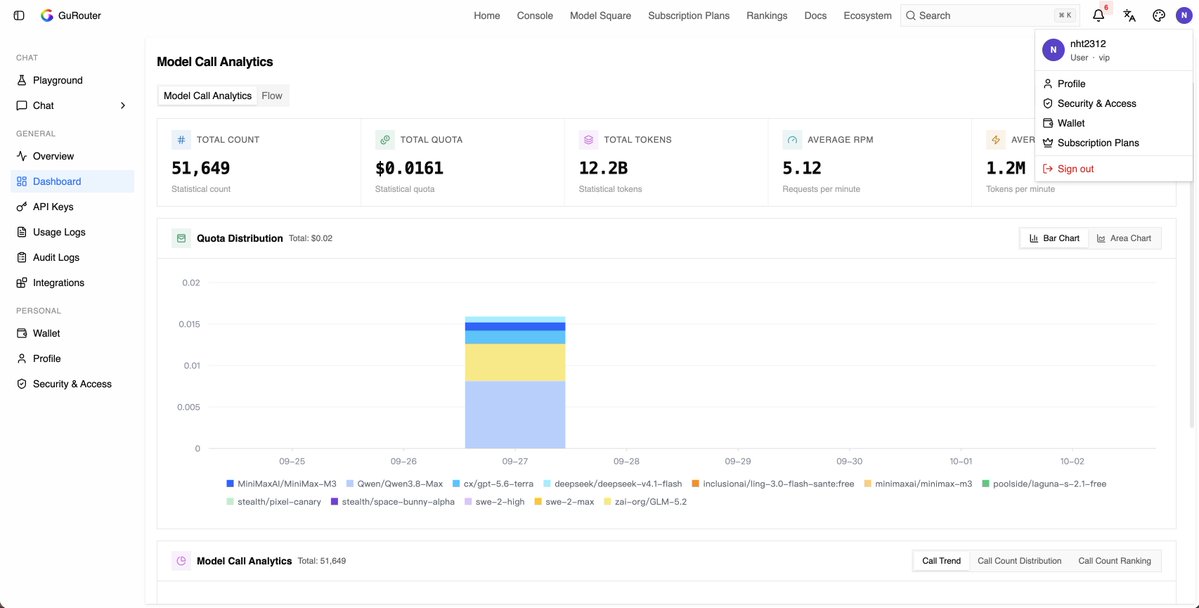Toggle stealth/pixel-canary legend entry
The image size is (1199, 608).
(x=274, y=502)
